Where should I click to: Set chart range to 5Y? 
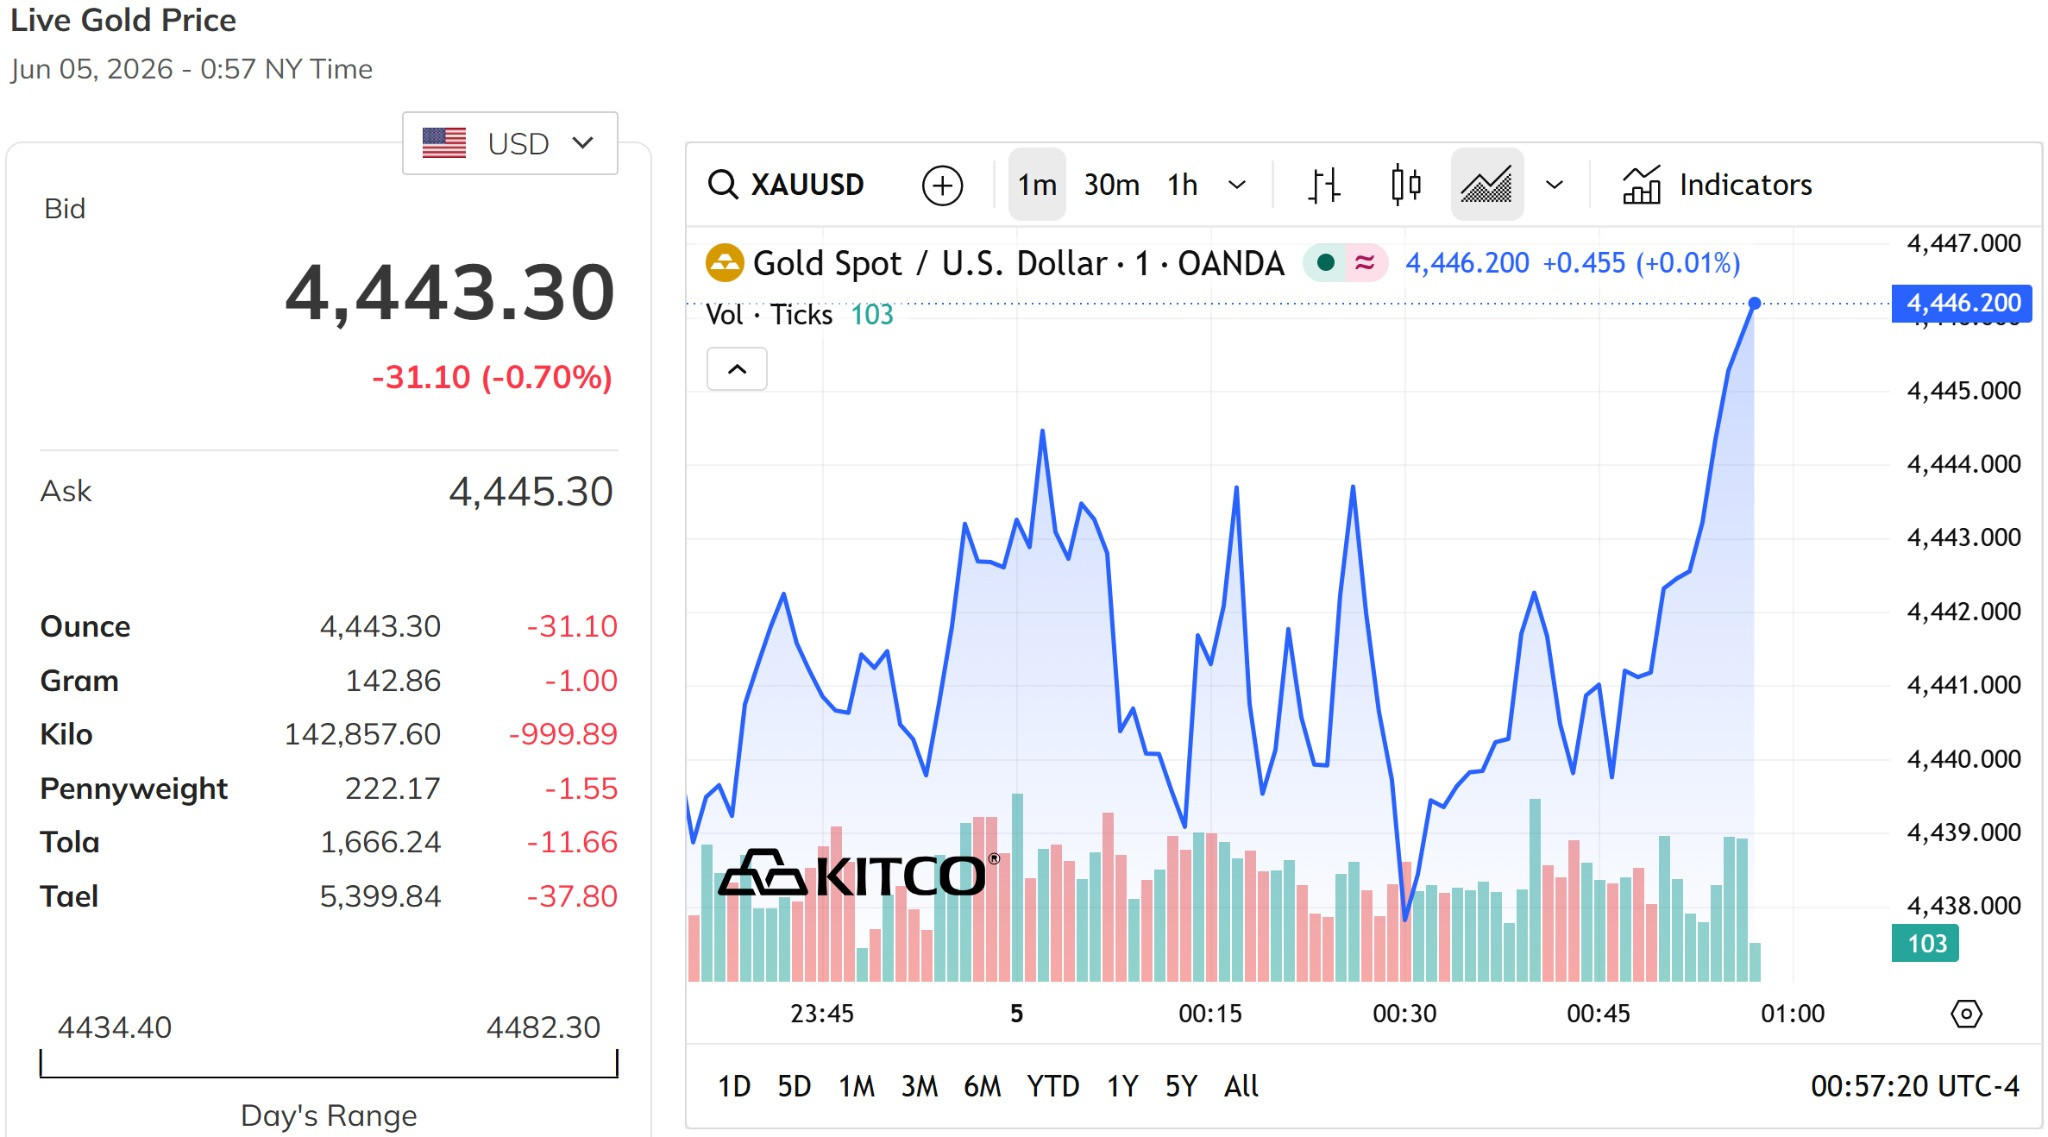pyautogui.click(x=1181, y=1086)
